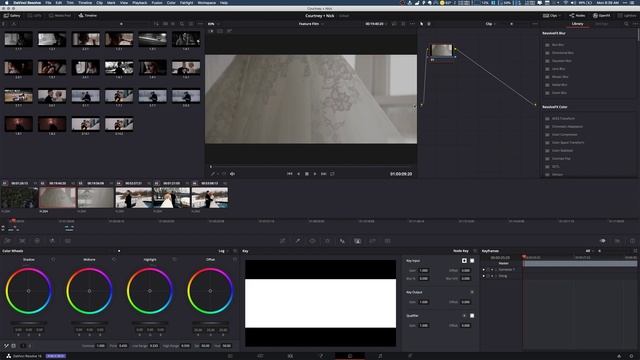Viewport: 640px width, 360px height.
Task: Play the clip forward in viewer
Action: tap(315, 174)
